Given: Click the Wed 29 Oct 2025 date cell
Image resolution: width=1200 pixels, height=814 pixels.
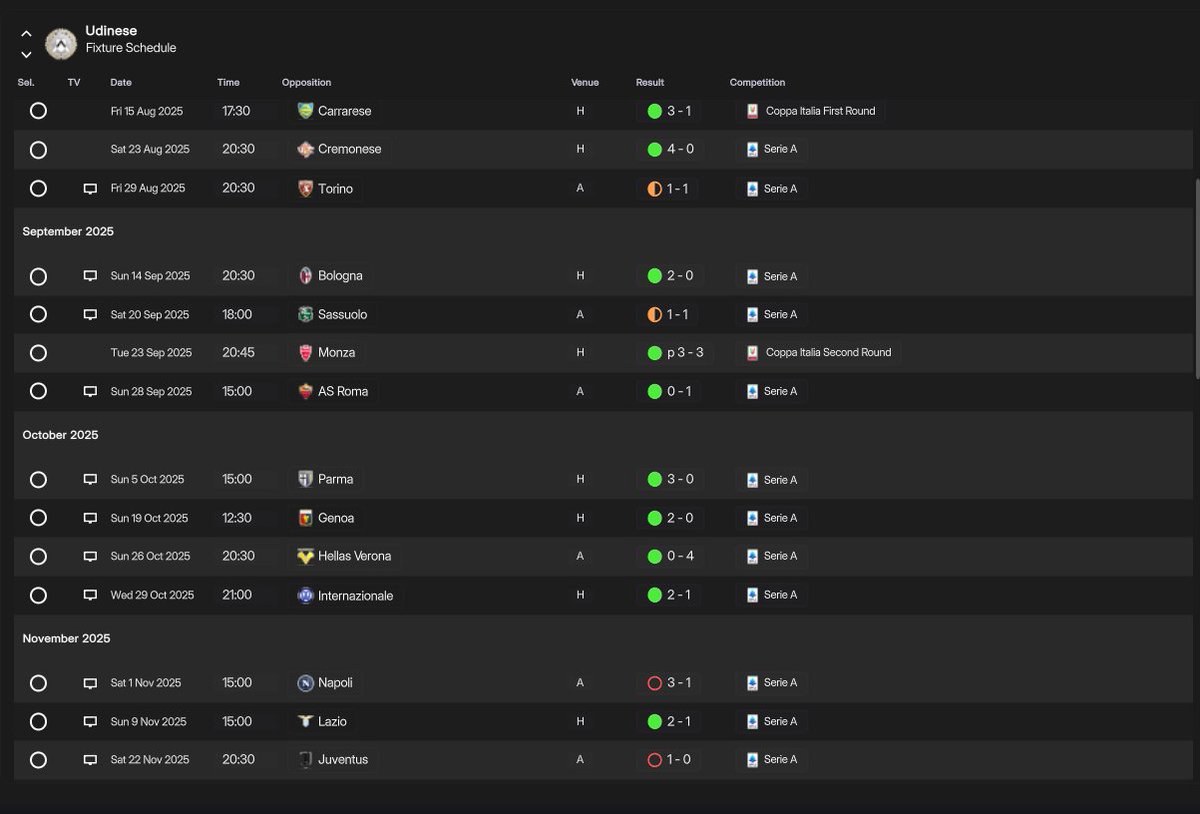Looking at the screenshot, I should point(152,595).
